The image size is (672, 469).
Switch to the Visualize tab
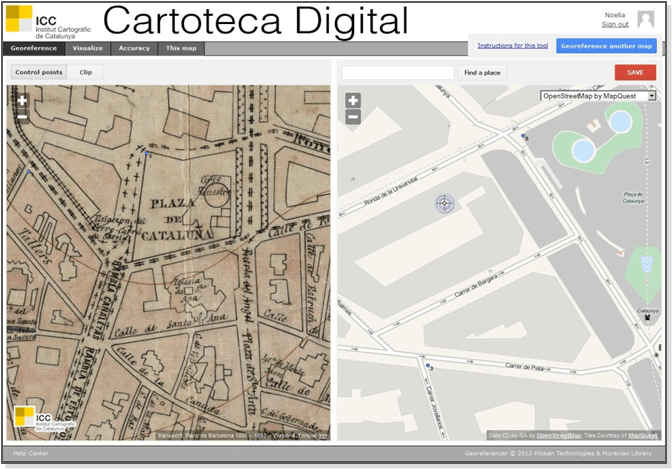pyautogui.click(x=88, y=48)
